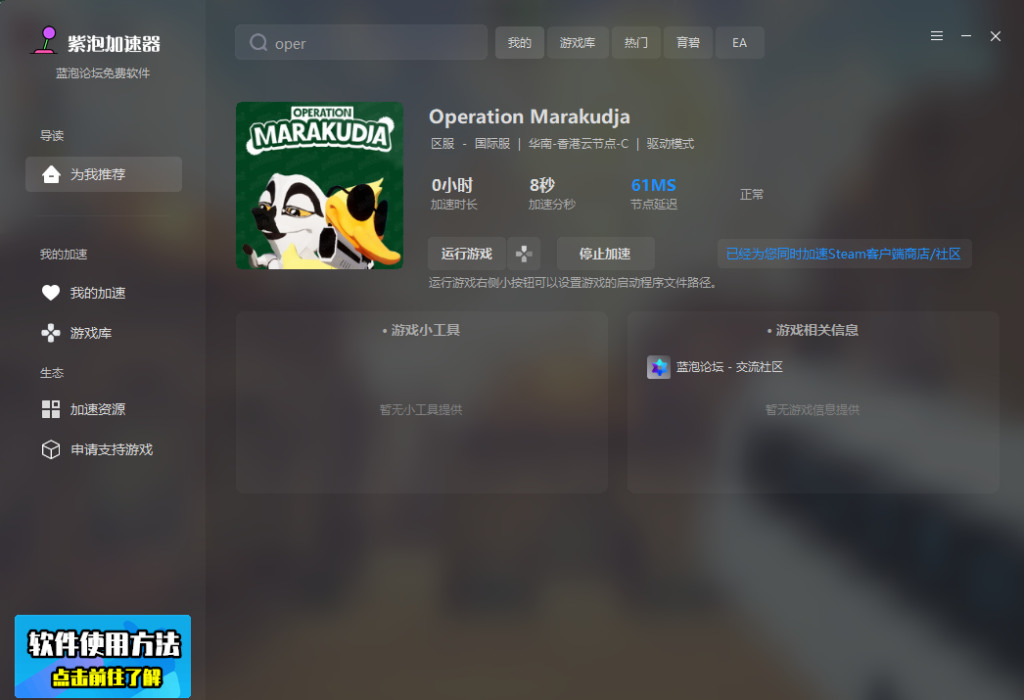Switch to the 我的 tab
The width and height of the screenshot is (1024, 700).
click(x=519, y=42)
